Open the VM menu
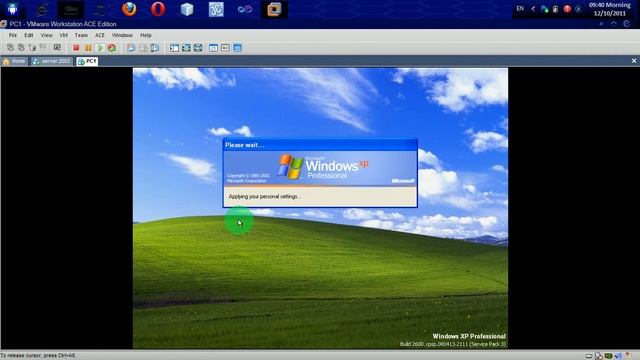 (63, 36)
